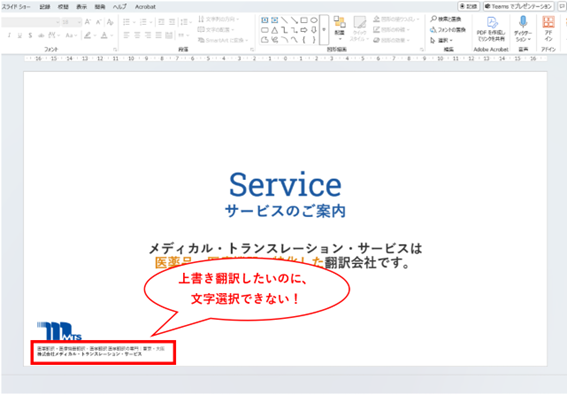Open クイック スタイル quick styles

(359, 28)
